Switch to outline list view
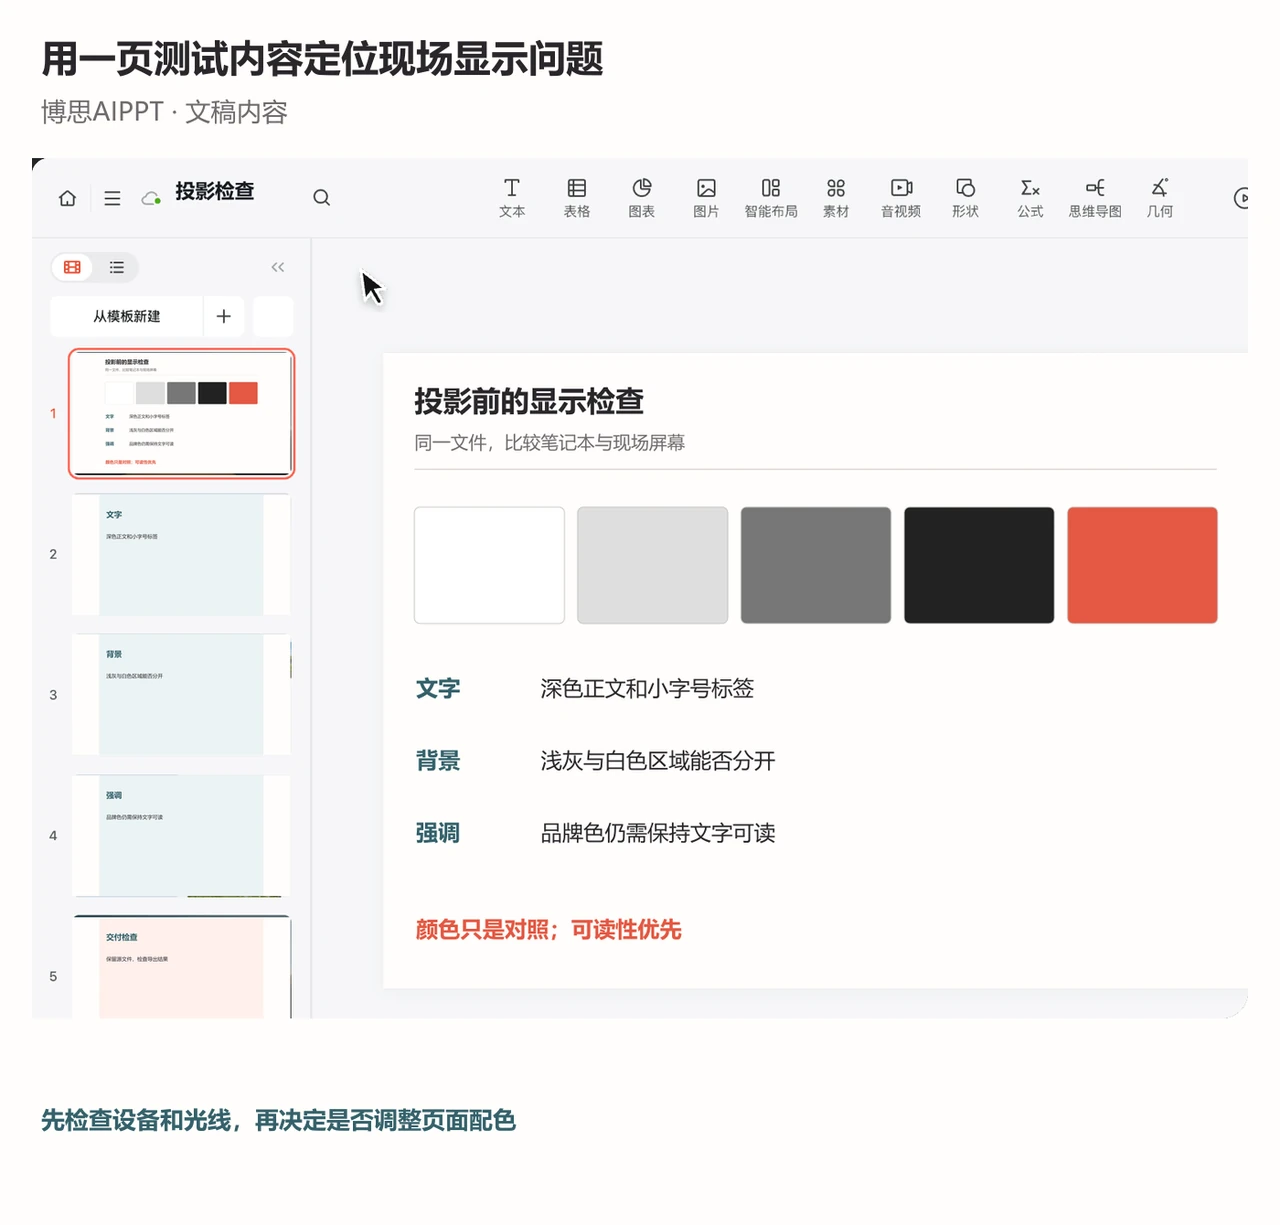 [x=117, y=267]
